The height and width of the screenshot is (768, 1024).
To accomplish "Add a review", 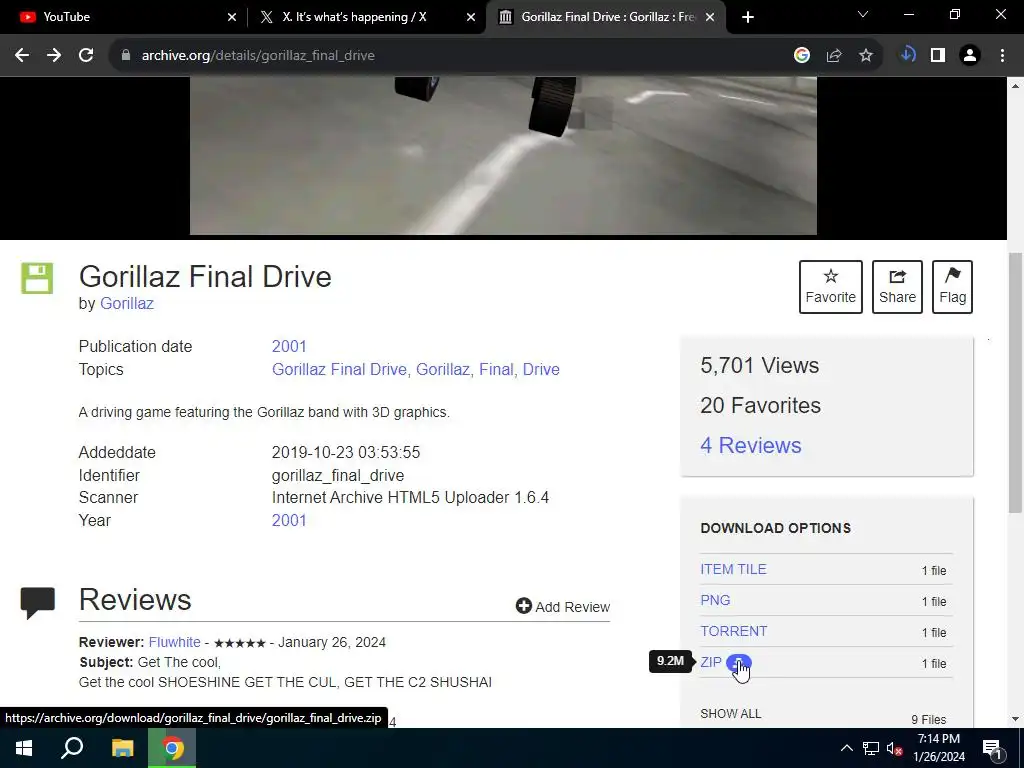I will (563, 607).
